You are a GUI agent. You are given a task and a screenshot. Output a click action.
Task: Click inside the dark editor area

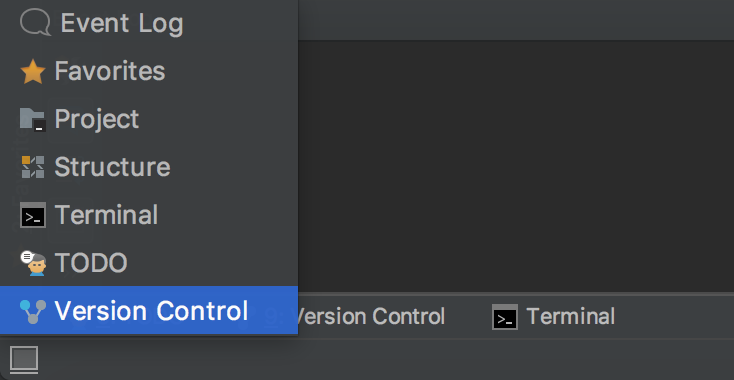coord(516,166)
